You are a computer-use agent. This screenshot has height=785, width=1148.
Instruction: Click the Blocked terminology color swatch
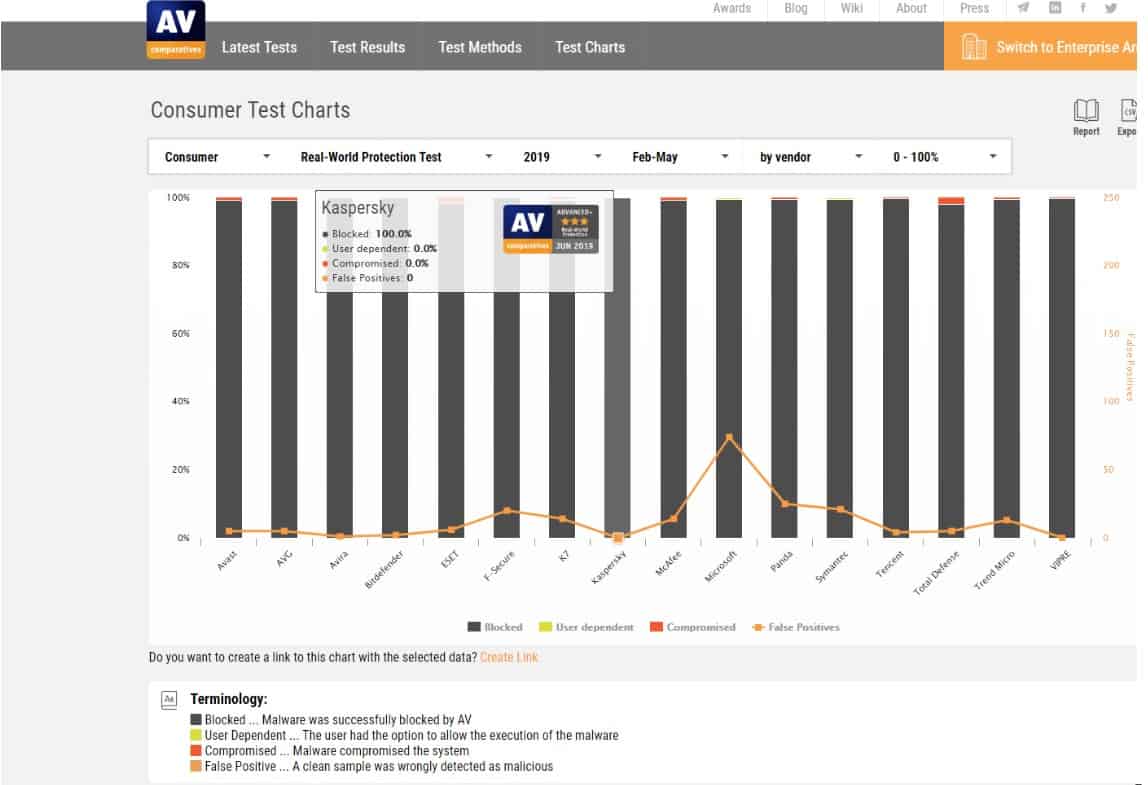[195, 720]
